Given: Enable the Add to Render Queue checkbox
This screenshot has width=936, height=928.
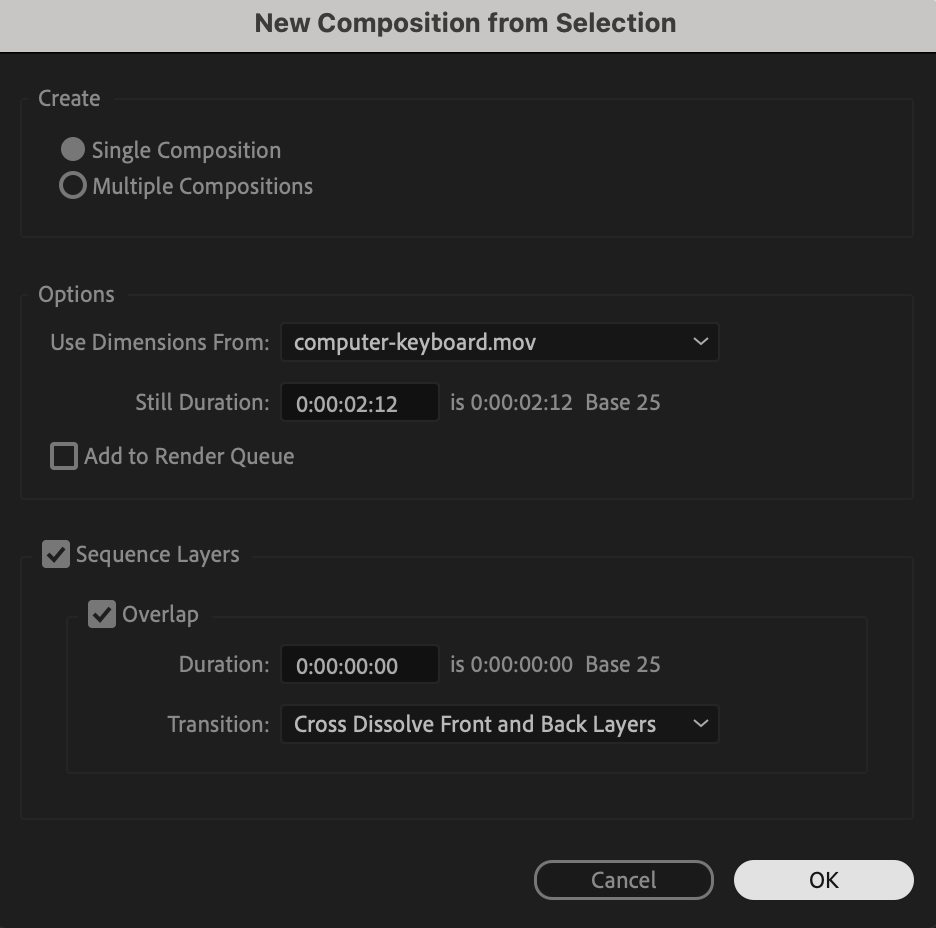Looking at the screenshot, I should [x=64, y=457].
